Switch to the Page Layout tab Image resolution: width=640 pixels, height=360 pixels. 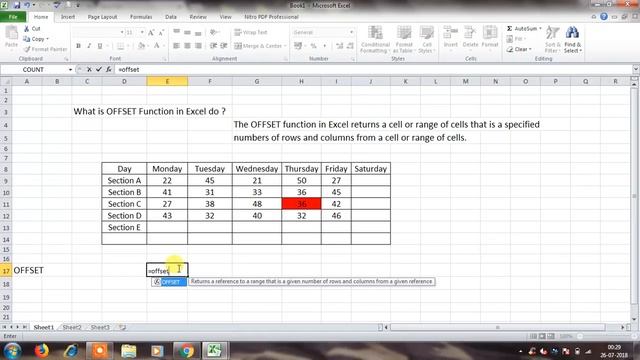pyautogui.click(x=102, y=17)
